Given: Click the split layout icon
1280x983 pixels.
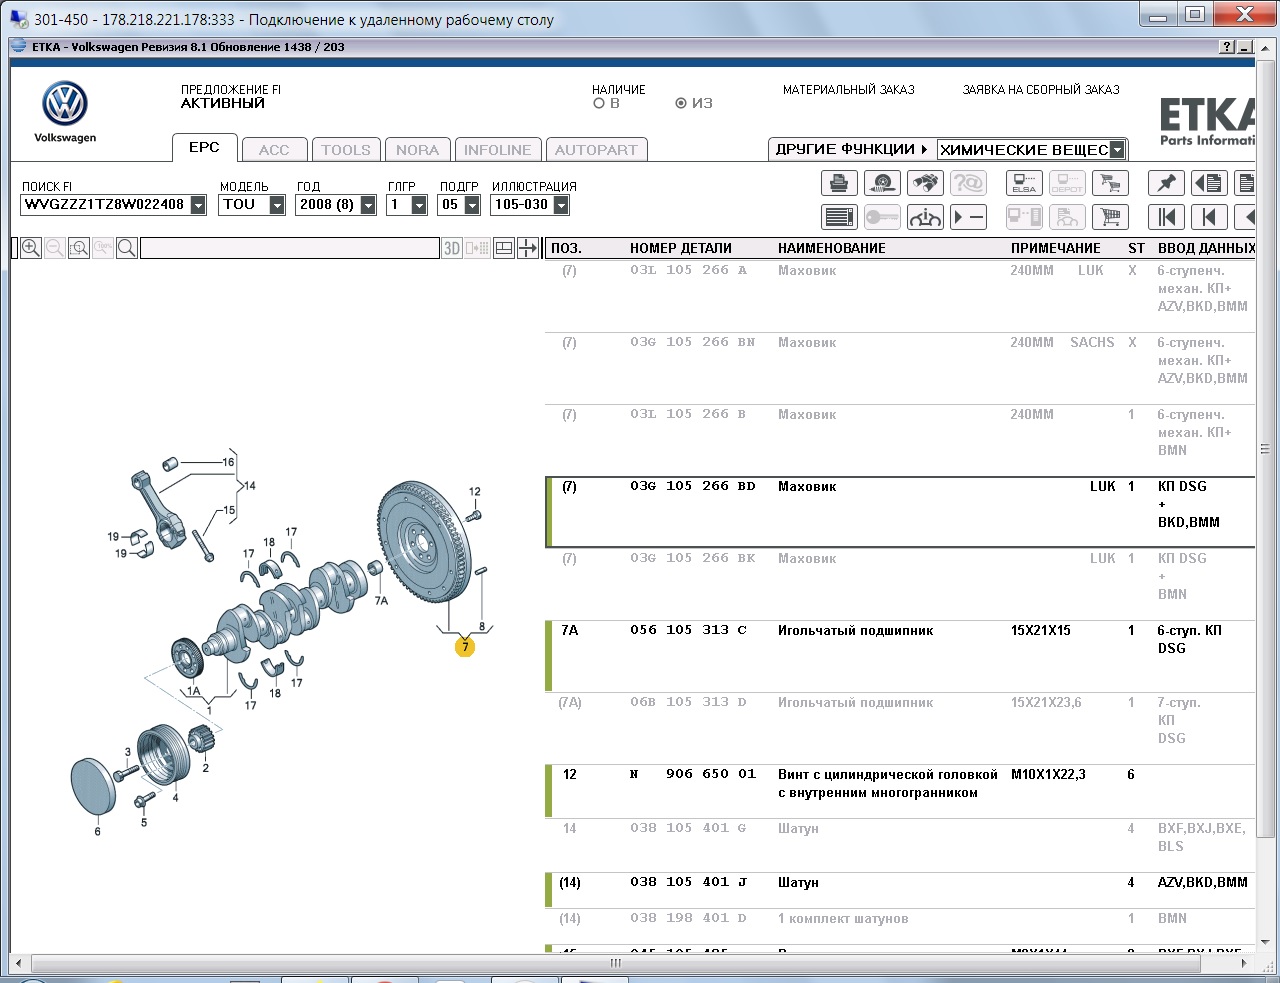Looking at the screenshot, I should click(504, 248).
